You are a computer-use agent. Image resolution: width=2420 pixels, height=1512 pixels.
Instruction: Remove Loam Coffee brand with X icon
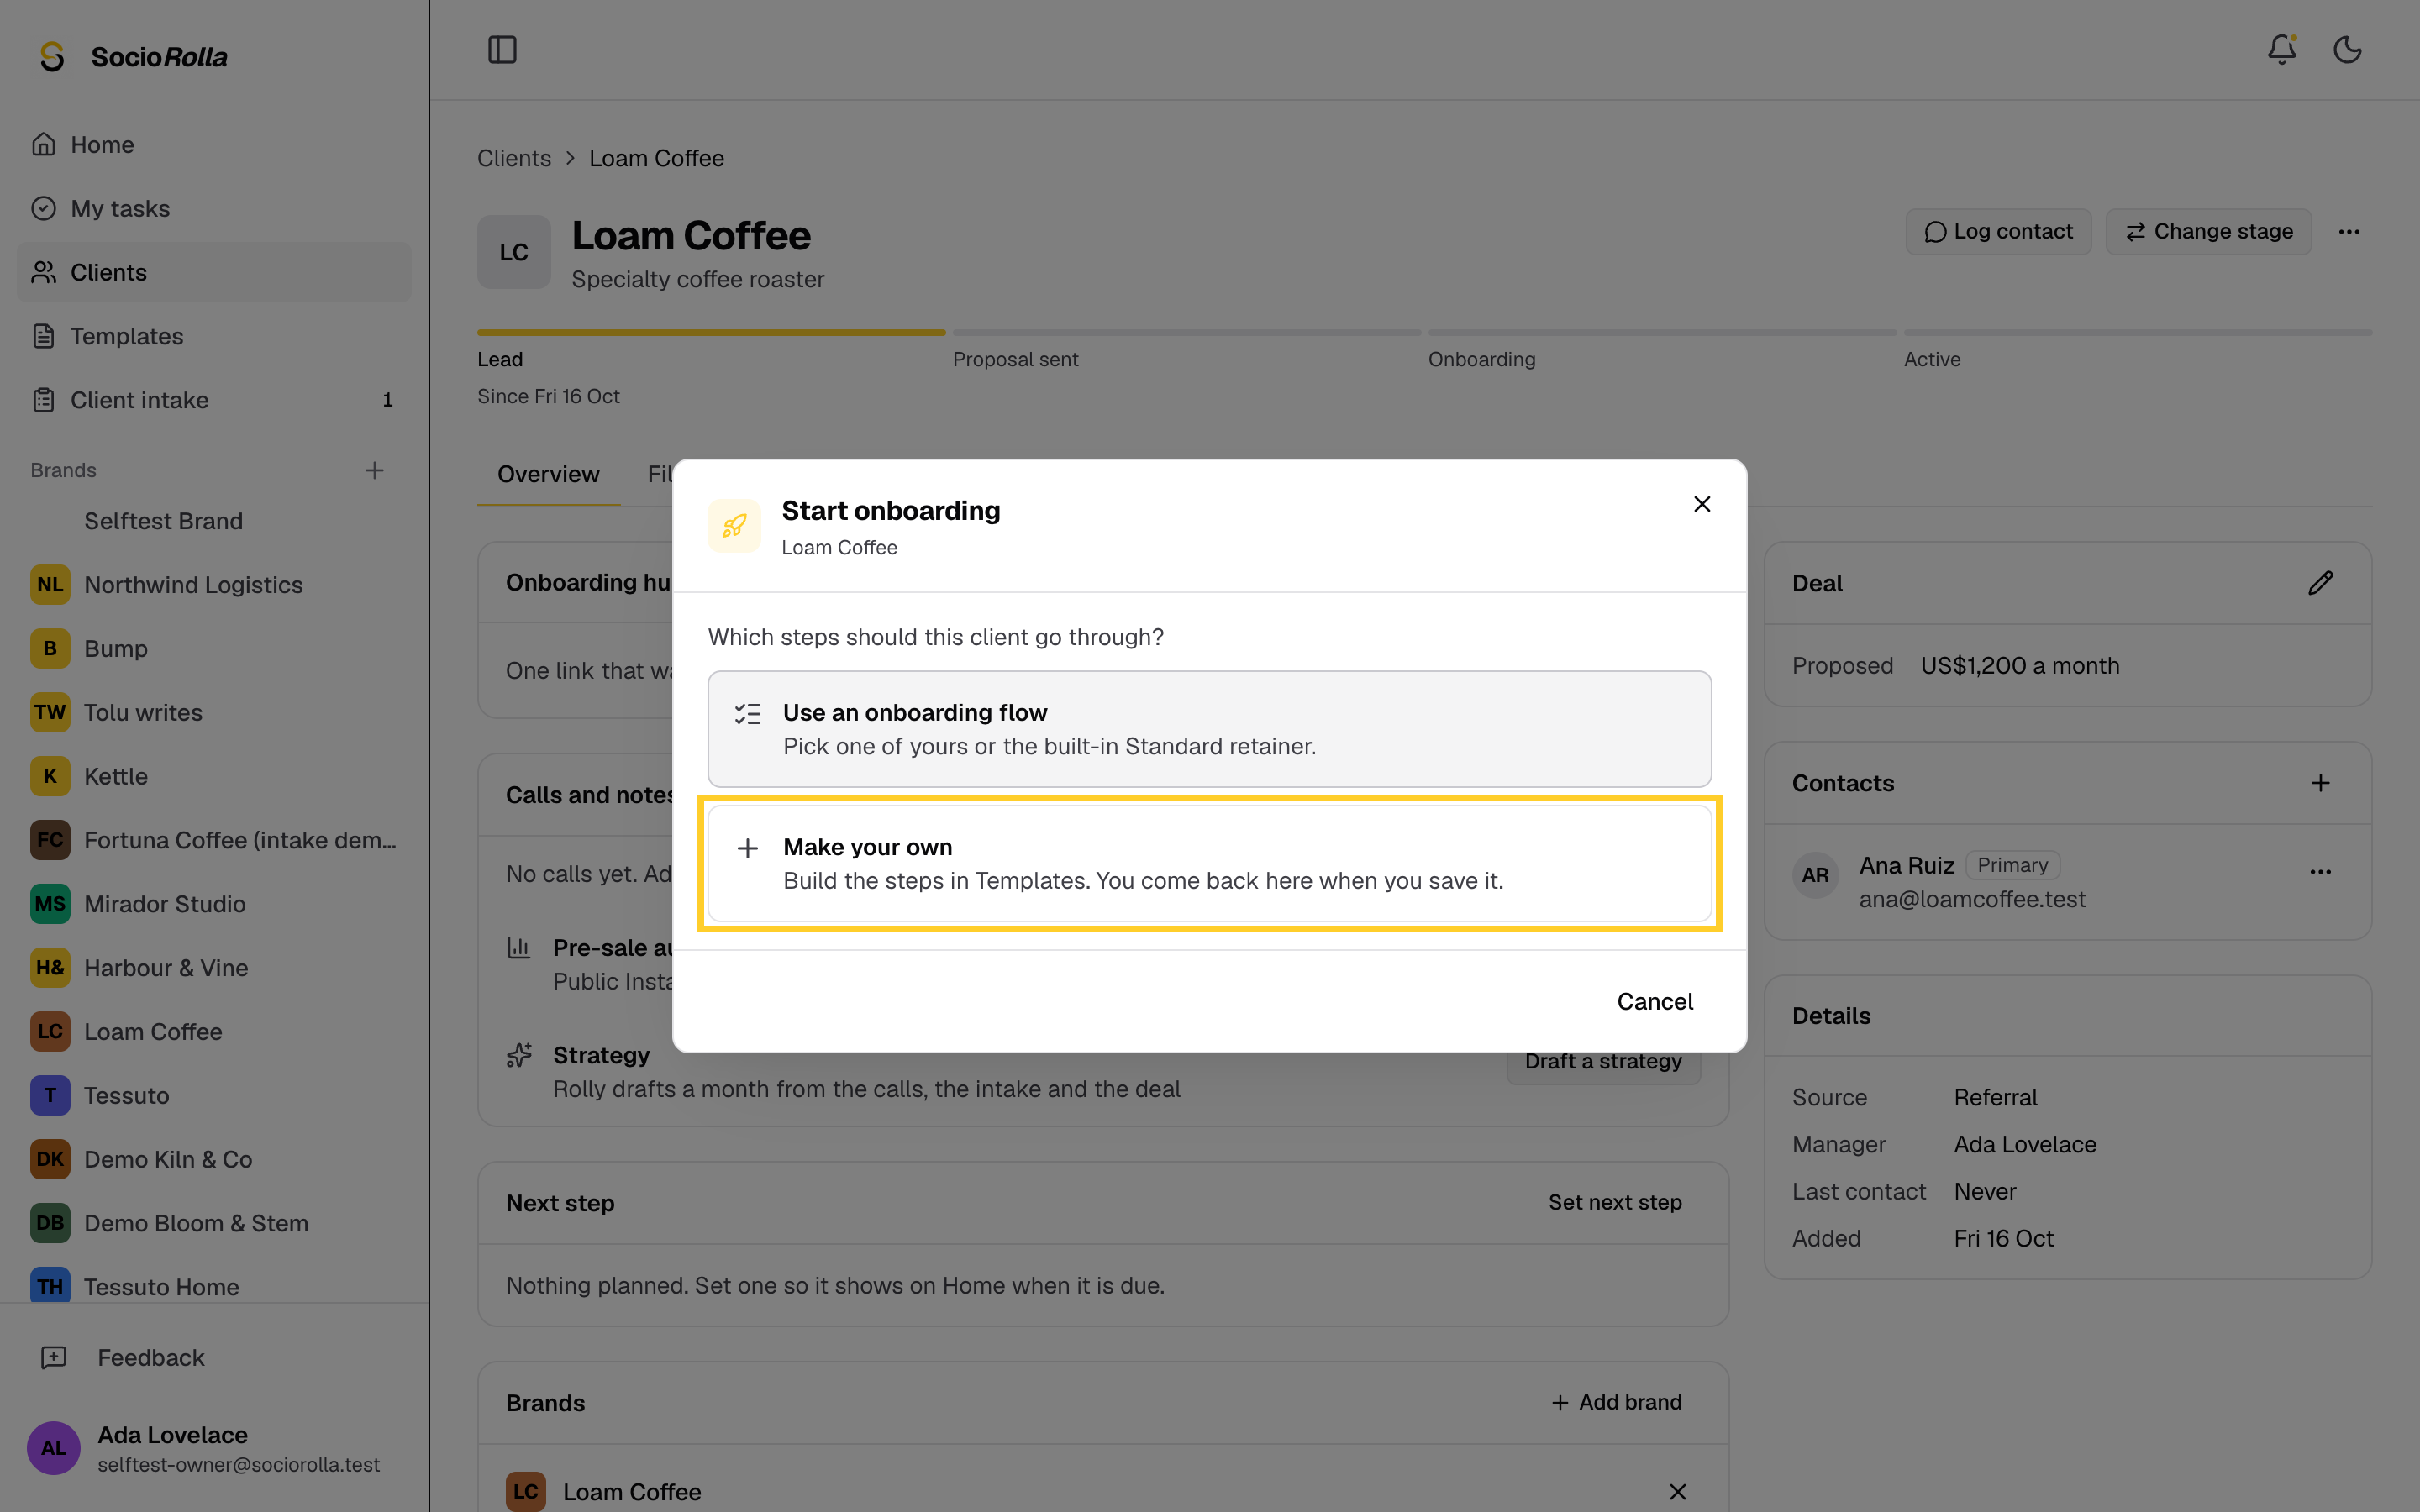pos(1678,1492)
